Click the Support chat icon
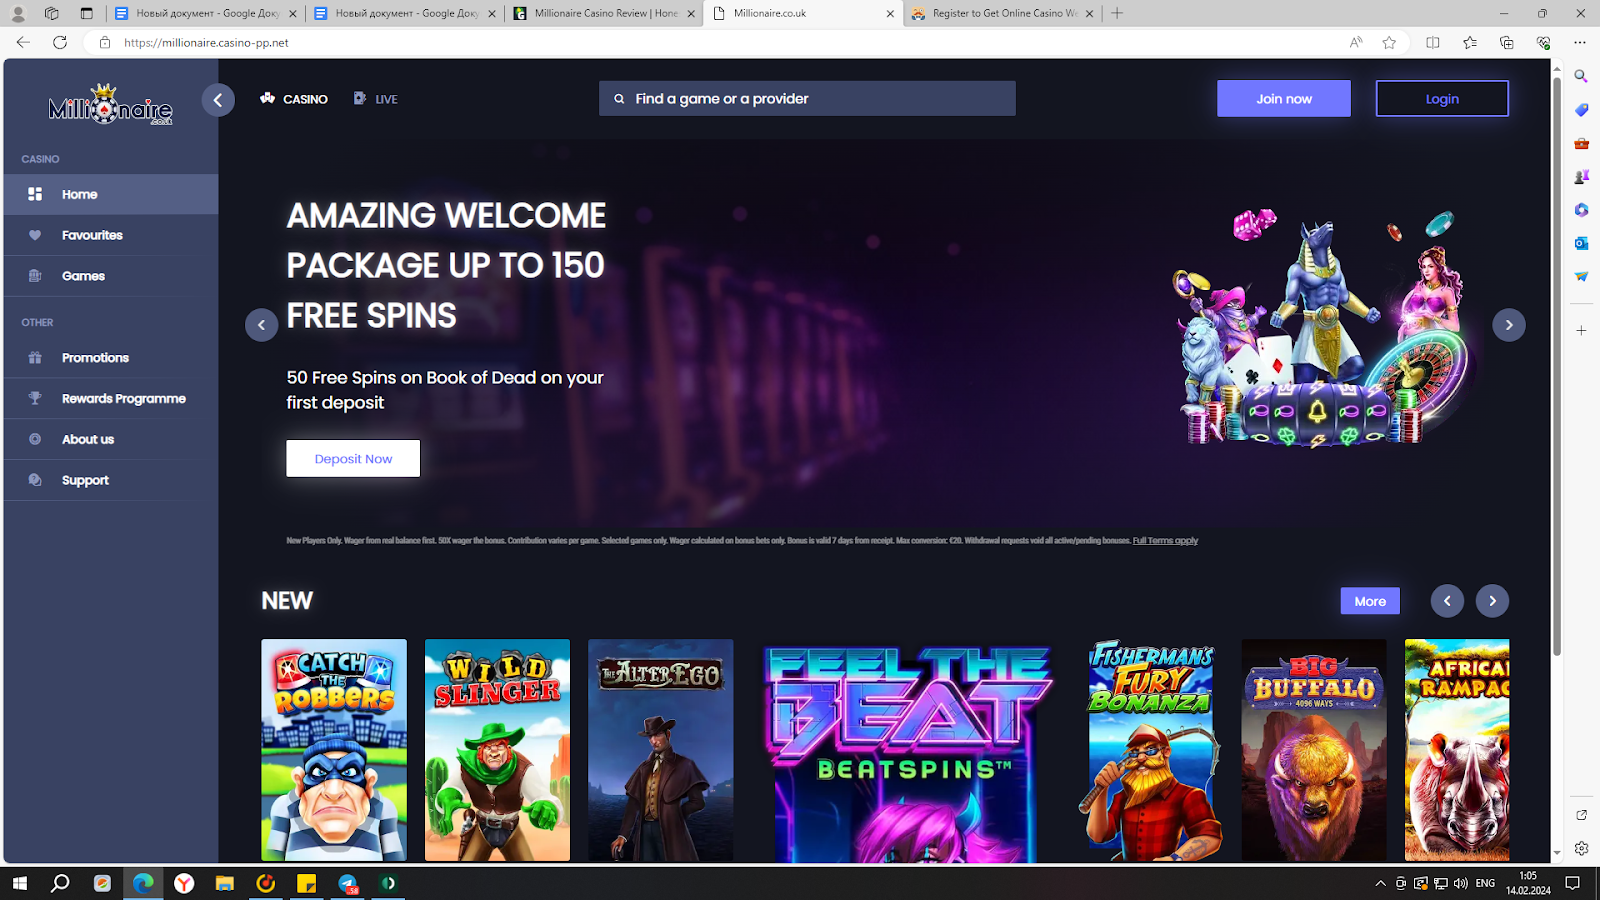This screenshot has width=1600, height=900. click(35, 480)
